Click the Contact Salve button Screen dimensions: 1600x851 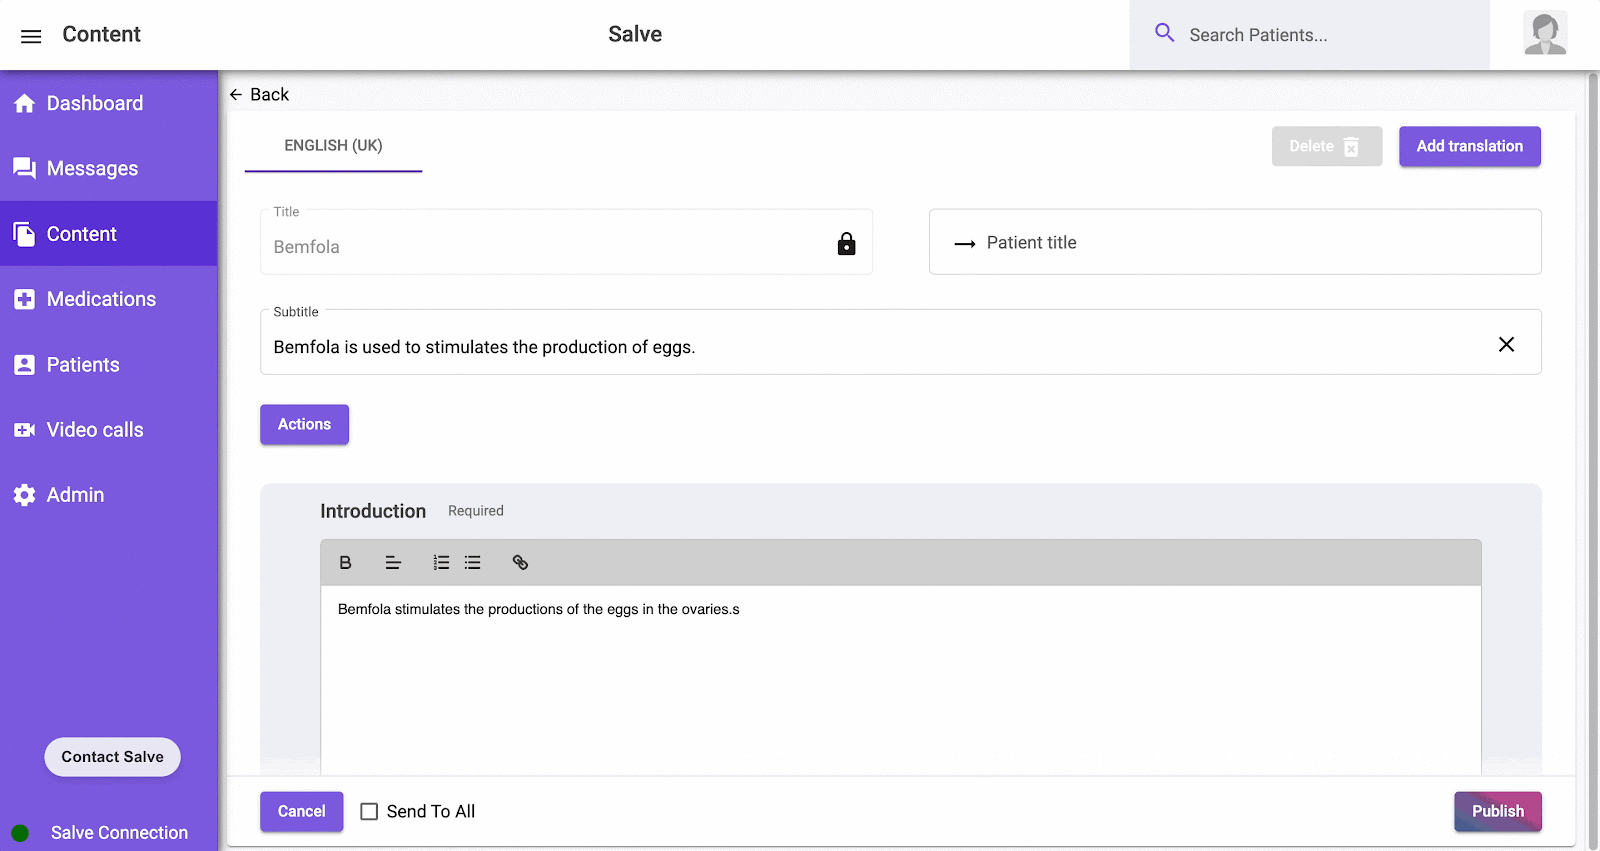[x=112, y=757]
